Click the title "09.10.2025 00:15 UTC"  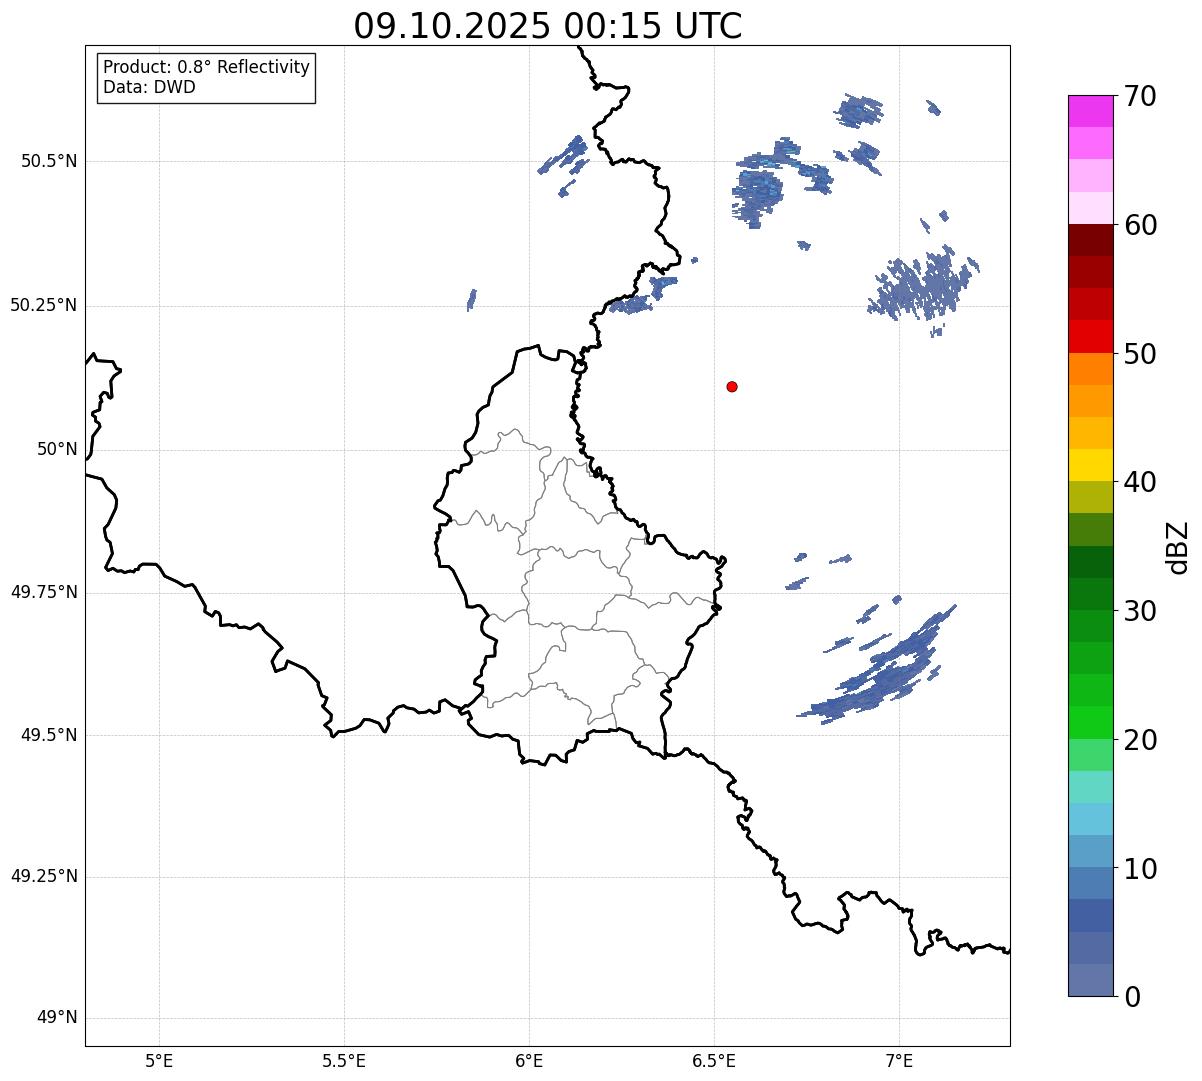click(x=548, y=25)
